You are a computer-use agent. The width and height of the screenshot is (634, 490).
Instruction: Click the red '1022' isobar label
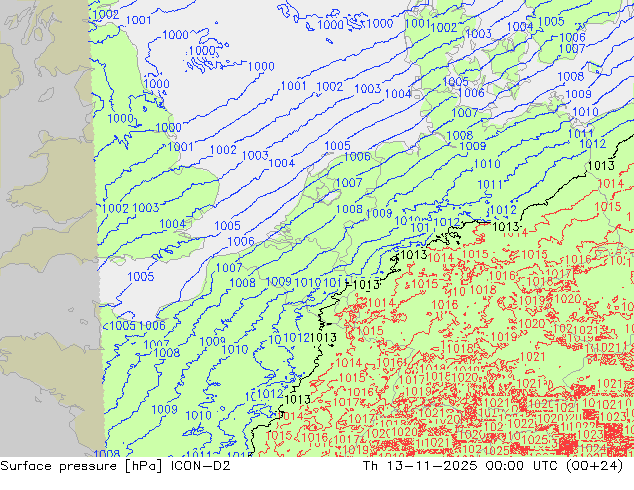[x=521, y=423]
